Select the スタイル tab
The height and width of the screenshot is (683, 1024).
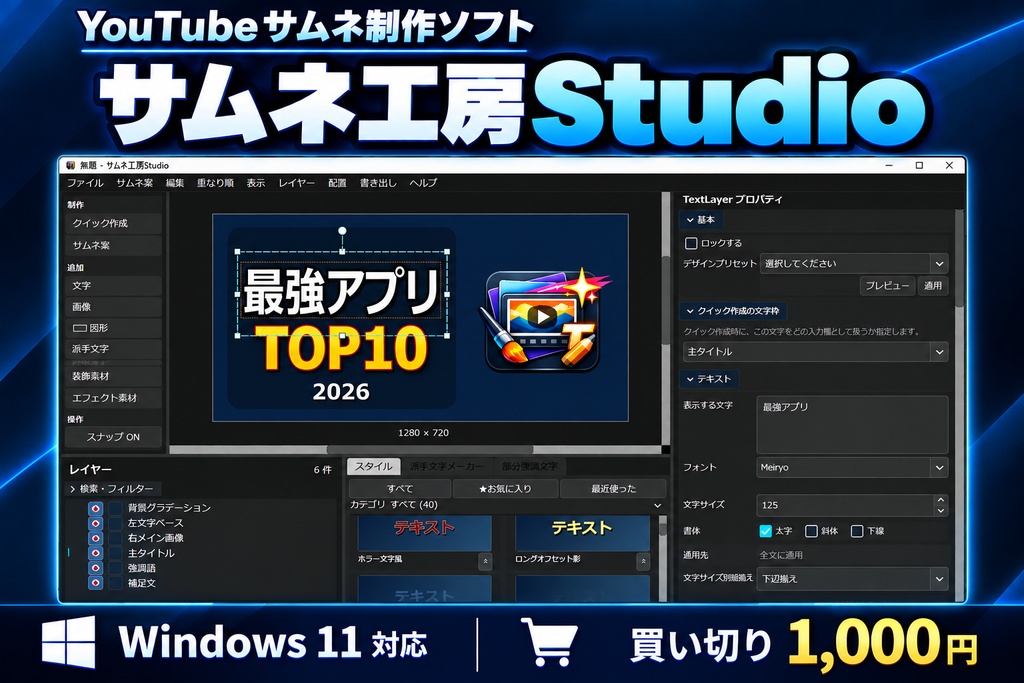click(x=374, y=466)
